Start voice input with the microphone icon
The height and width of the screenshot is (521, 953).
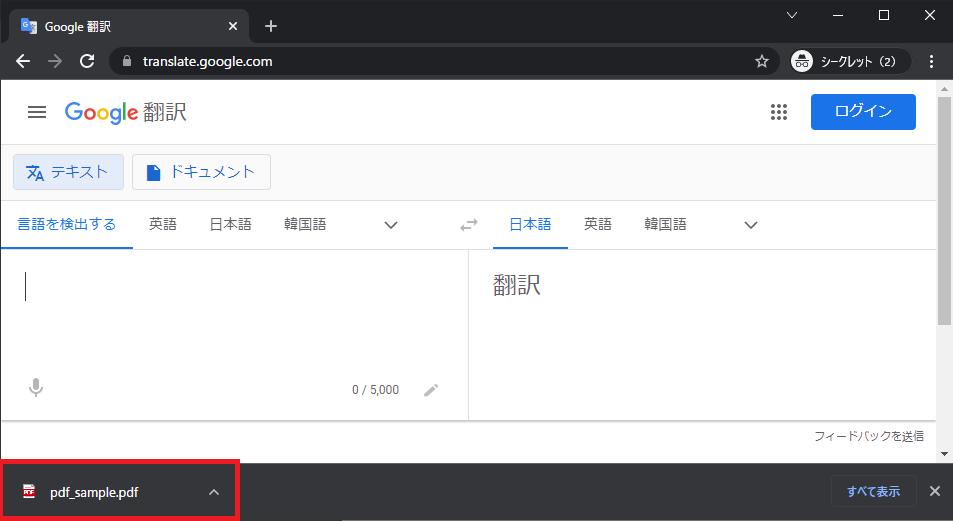36,387
